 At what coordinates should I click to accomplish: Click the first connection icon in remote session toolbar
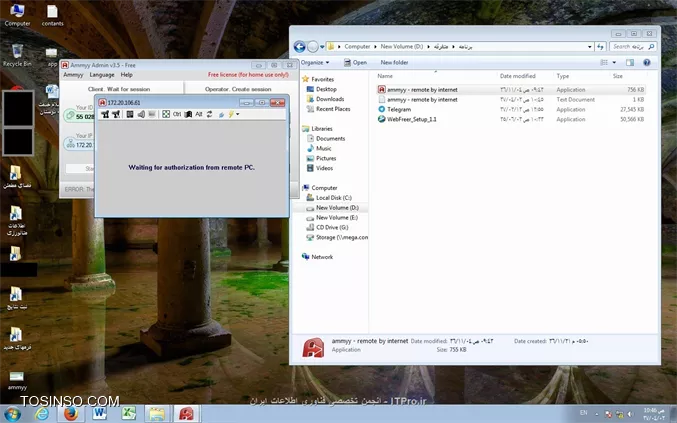(105, 114)
